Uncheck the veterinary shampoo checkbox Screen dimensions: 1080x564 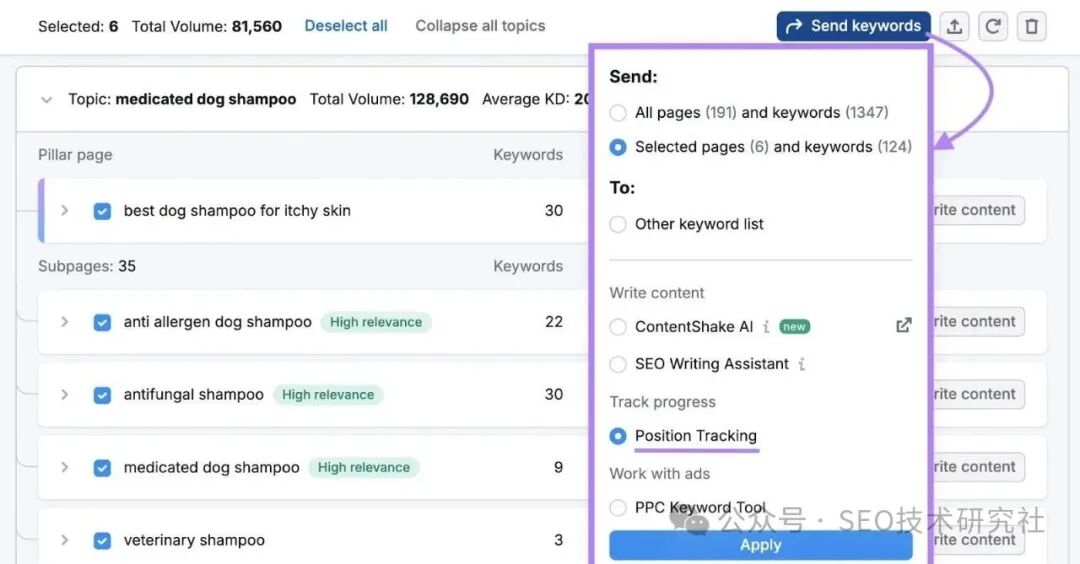(x=102, y=541)
